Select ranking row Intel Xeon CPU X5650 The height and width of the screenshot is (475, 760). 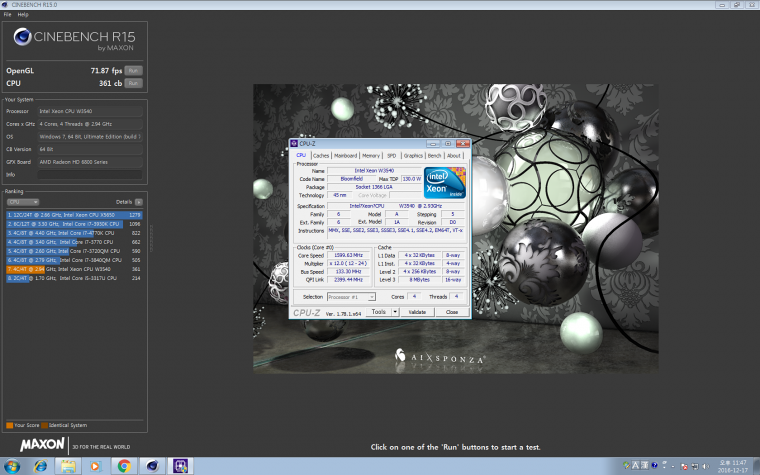[x=74, y=215]
